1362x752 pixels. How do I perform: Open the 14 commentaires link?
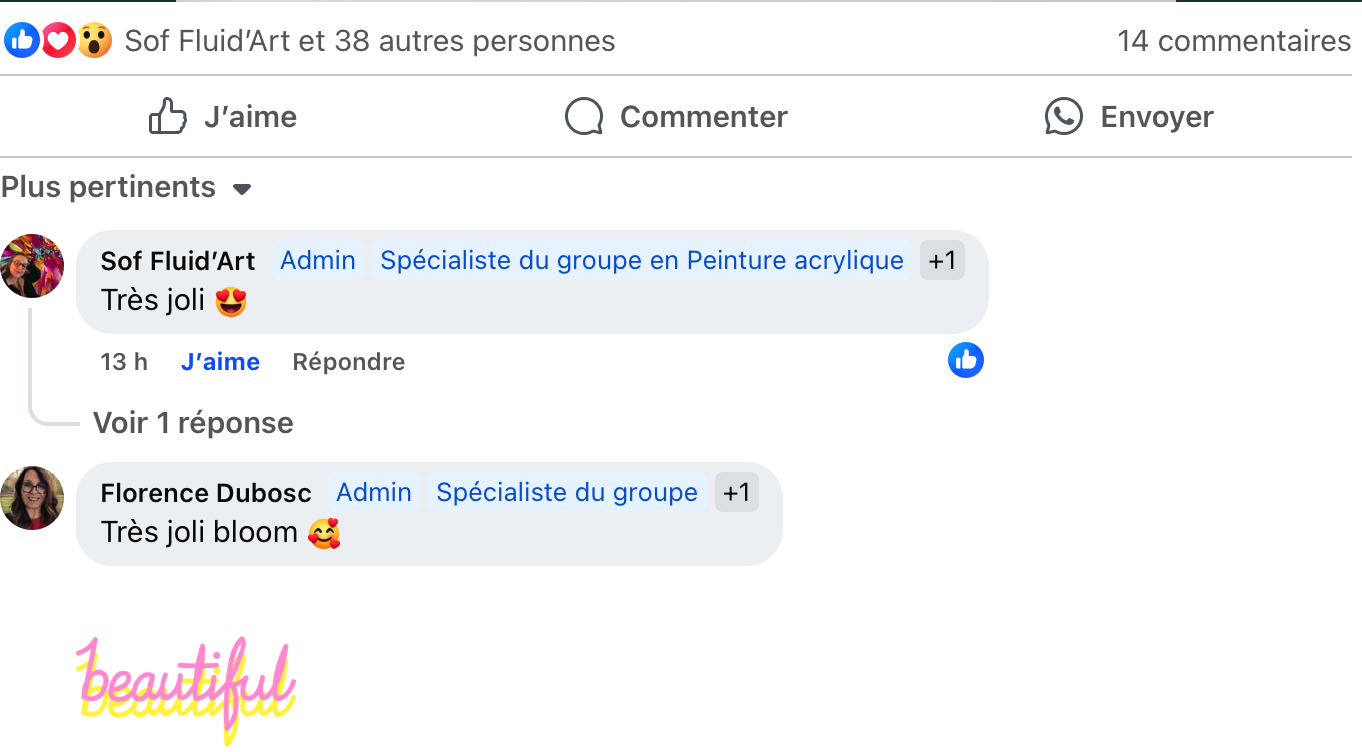coord(1233,41)
